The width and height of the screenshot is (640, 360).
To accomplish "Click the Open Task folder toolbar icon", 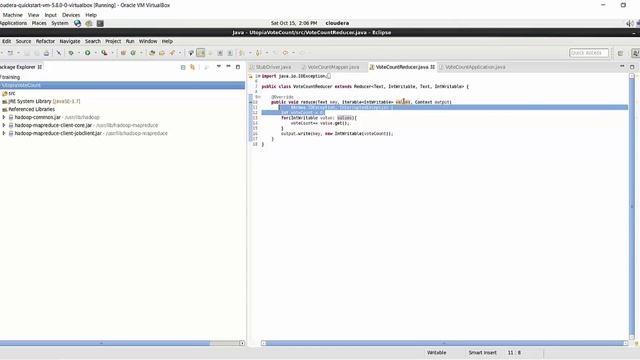I will (162, 53).
